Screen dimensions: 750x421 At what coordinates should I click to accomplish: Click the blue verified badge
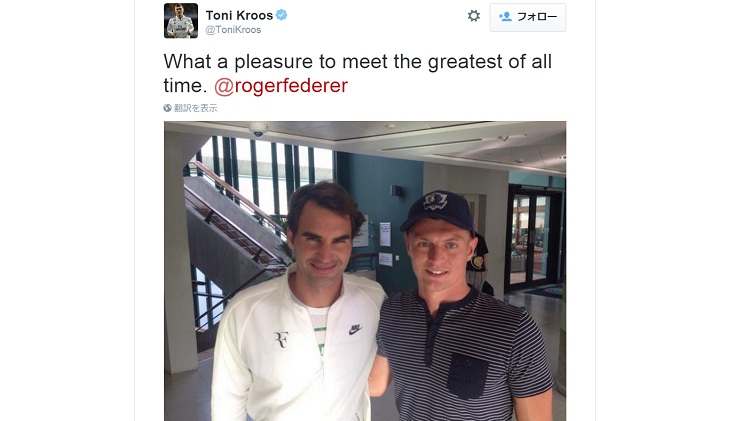tap(282, 15)
